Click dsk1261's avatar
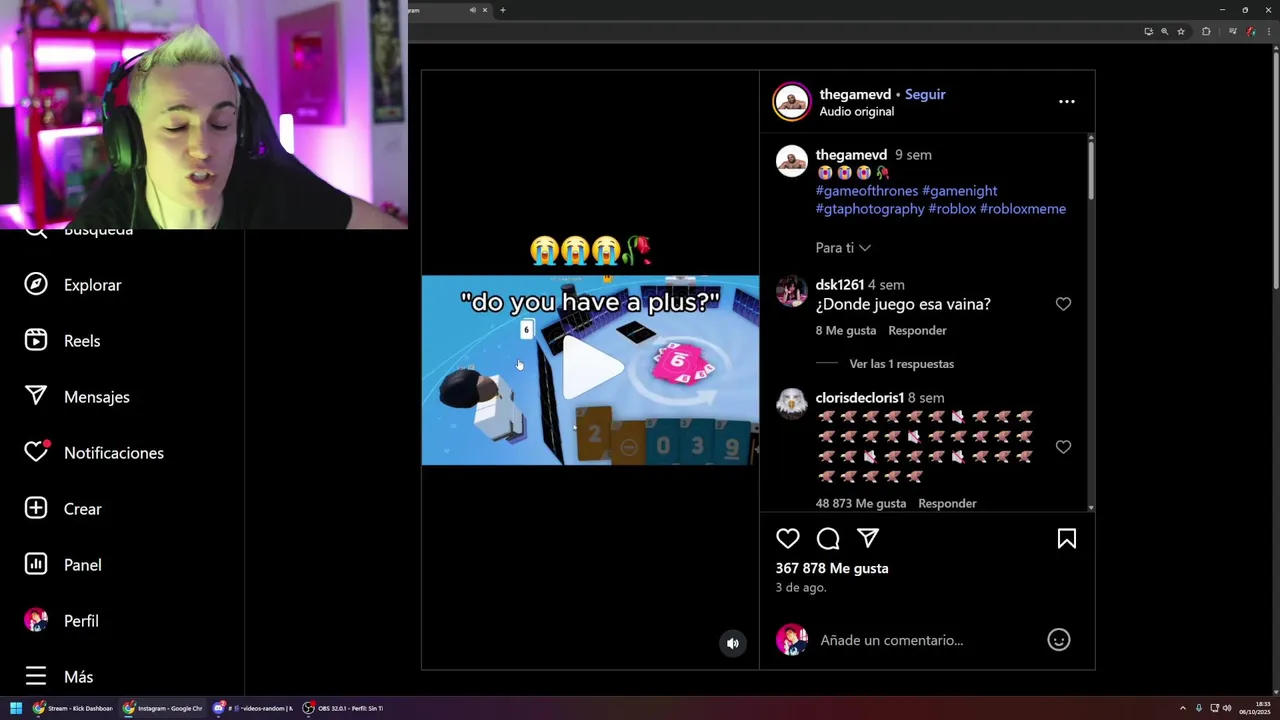Screen dimensions: 1280x720 click(792, 291)
